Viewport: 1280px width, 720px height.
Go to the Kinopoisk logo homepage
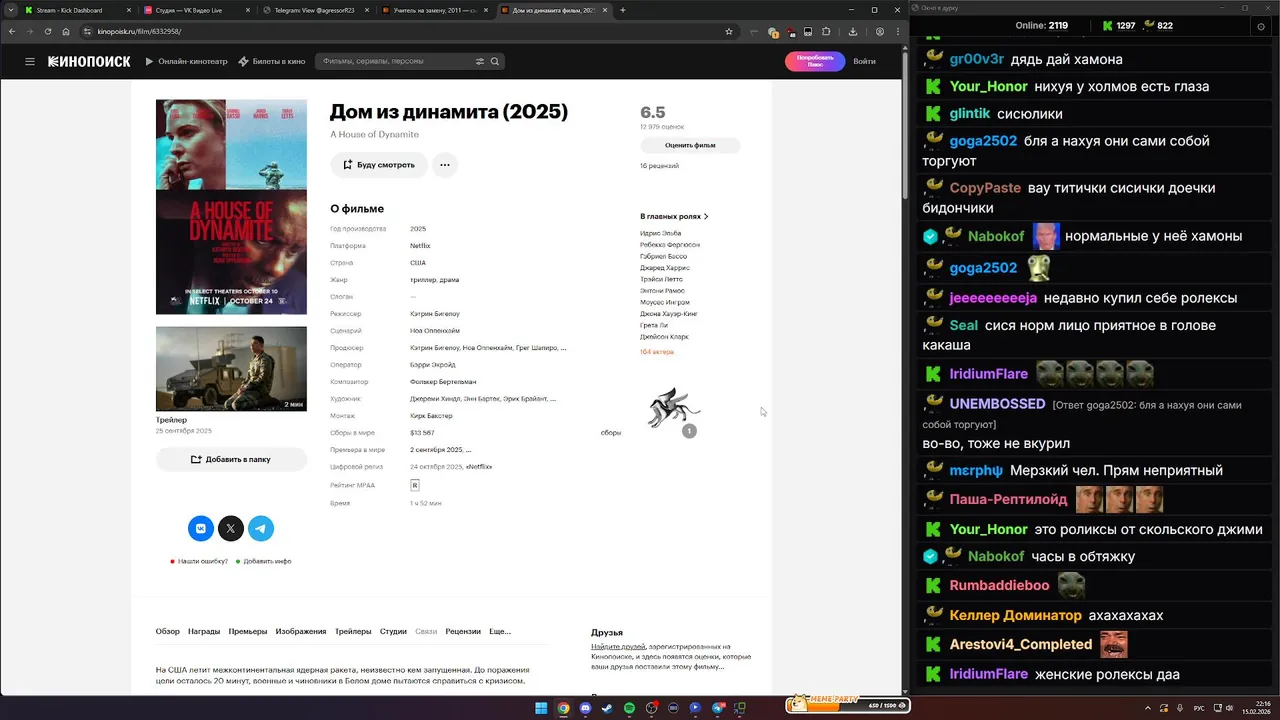pos(89,61)
